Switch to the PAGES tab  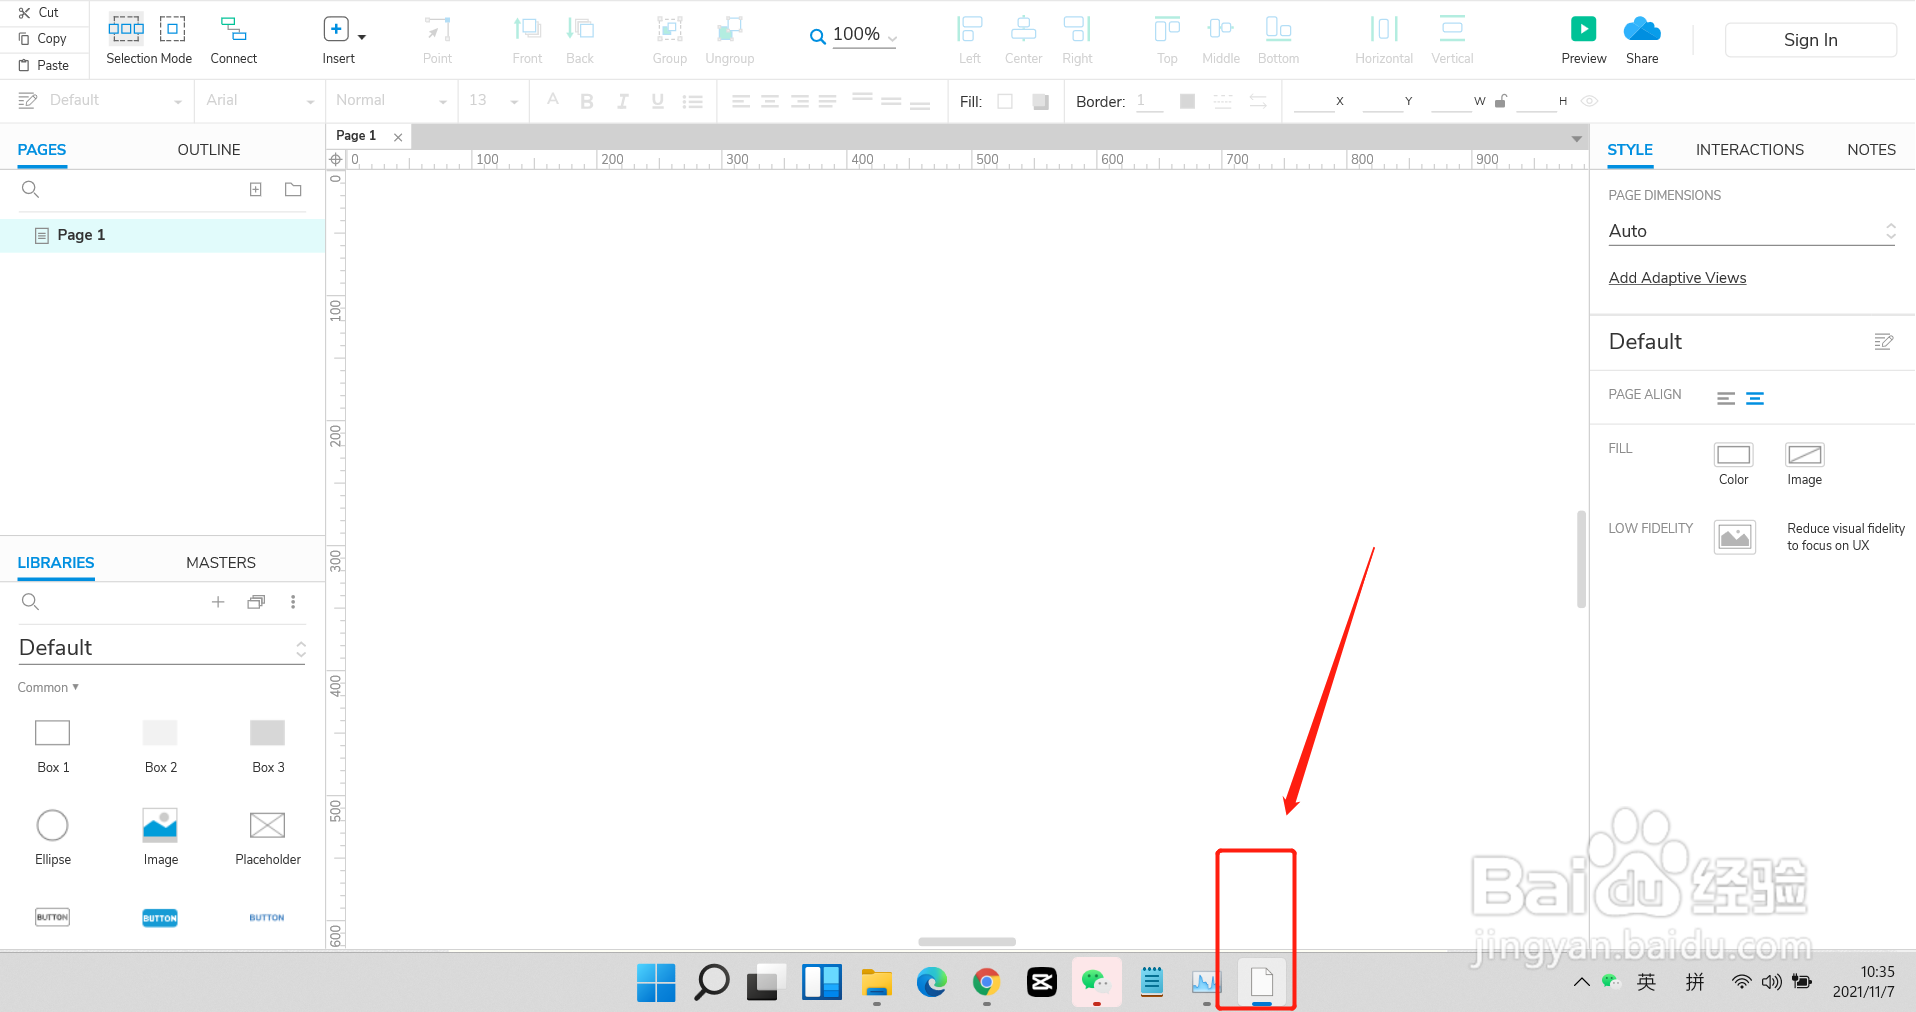click(x=42, y=150)
